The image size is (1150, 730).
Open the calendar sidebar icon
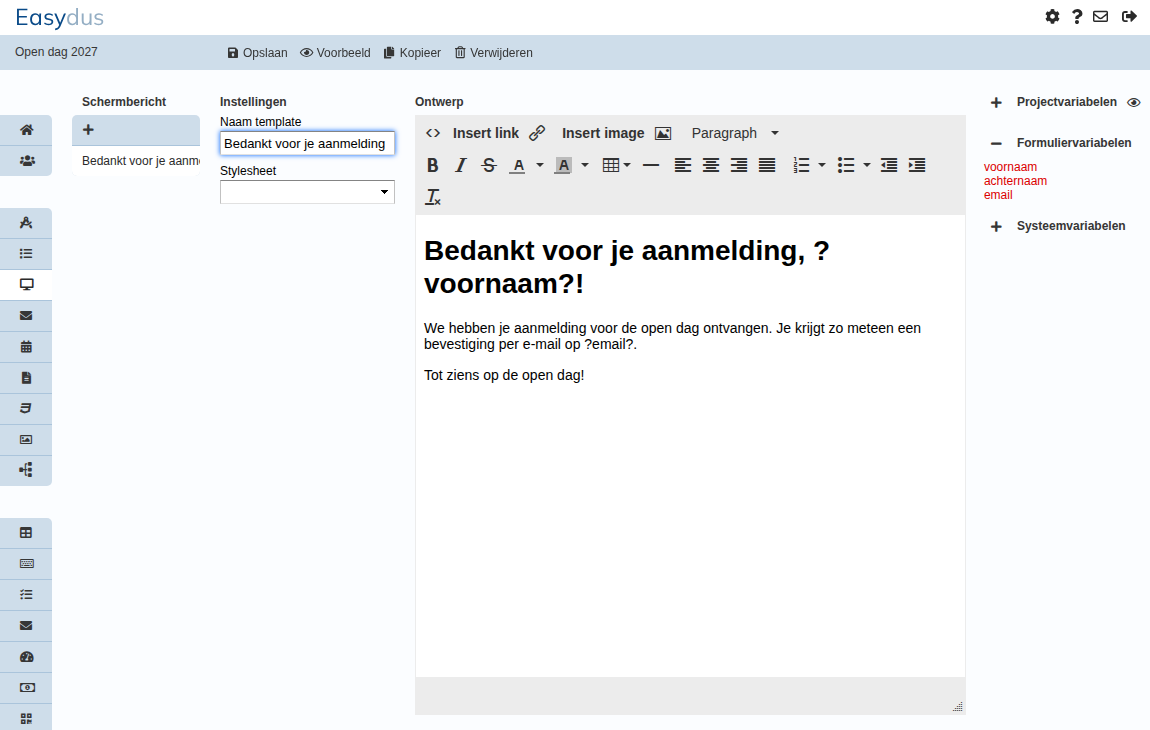click(x=26, y=347)
